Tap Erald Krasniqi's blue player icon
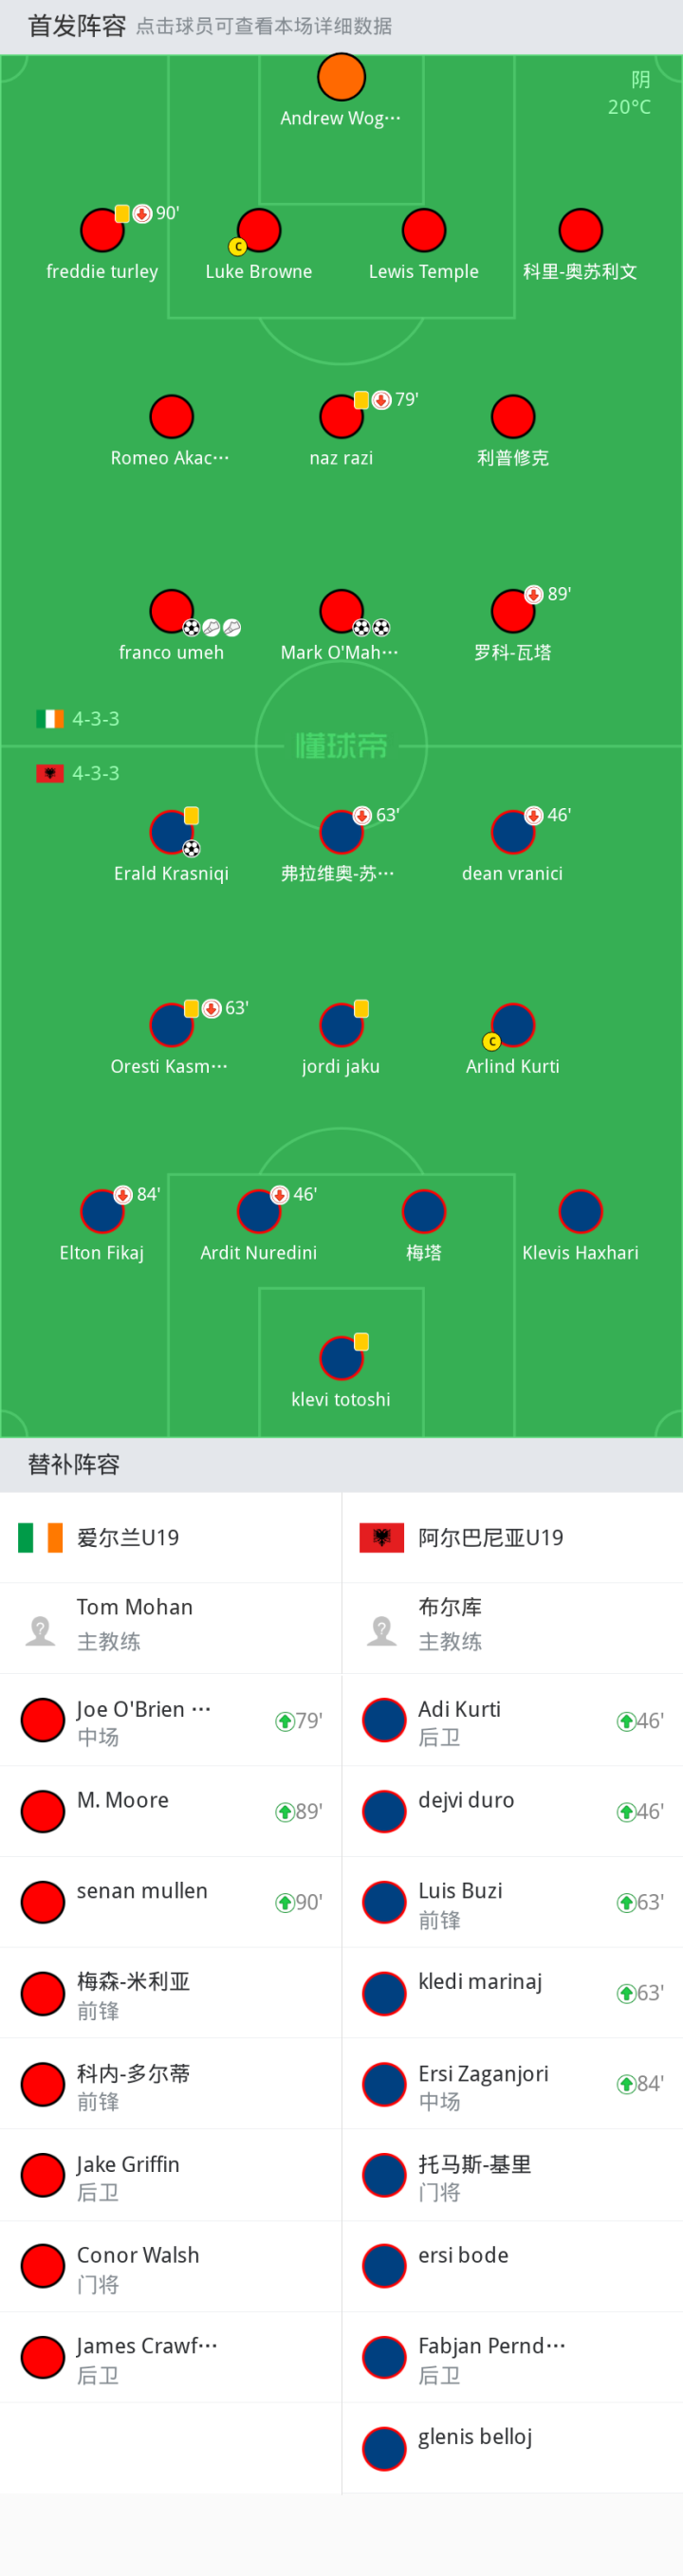This screenshot has width=683, height=2576. click(x=171, y=832)
